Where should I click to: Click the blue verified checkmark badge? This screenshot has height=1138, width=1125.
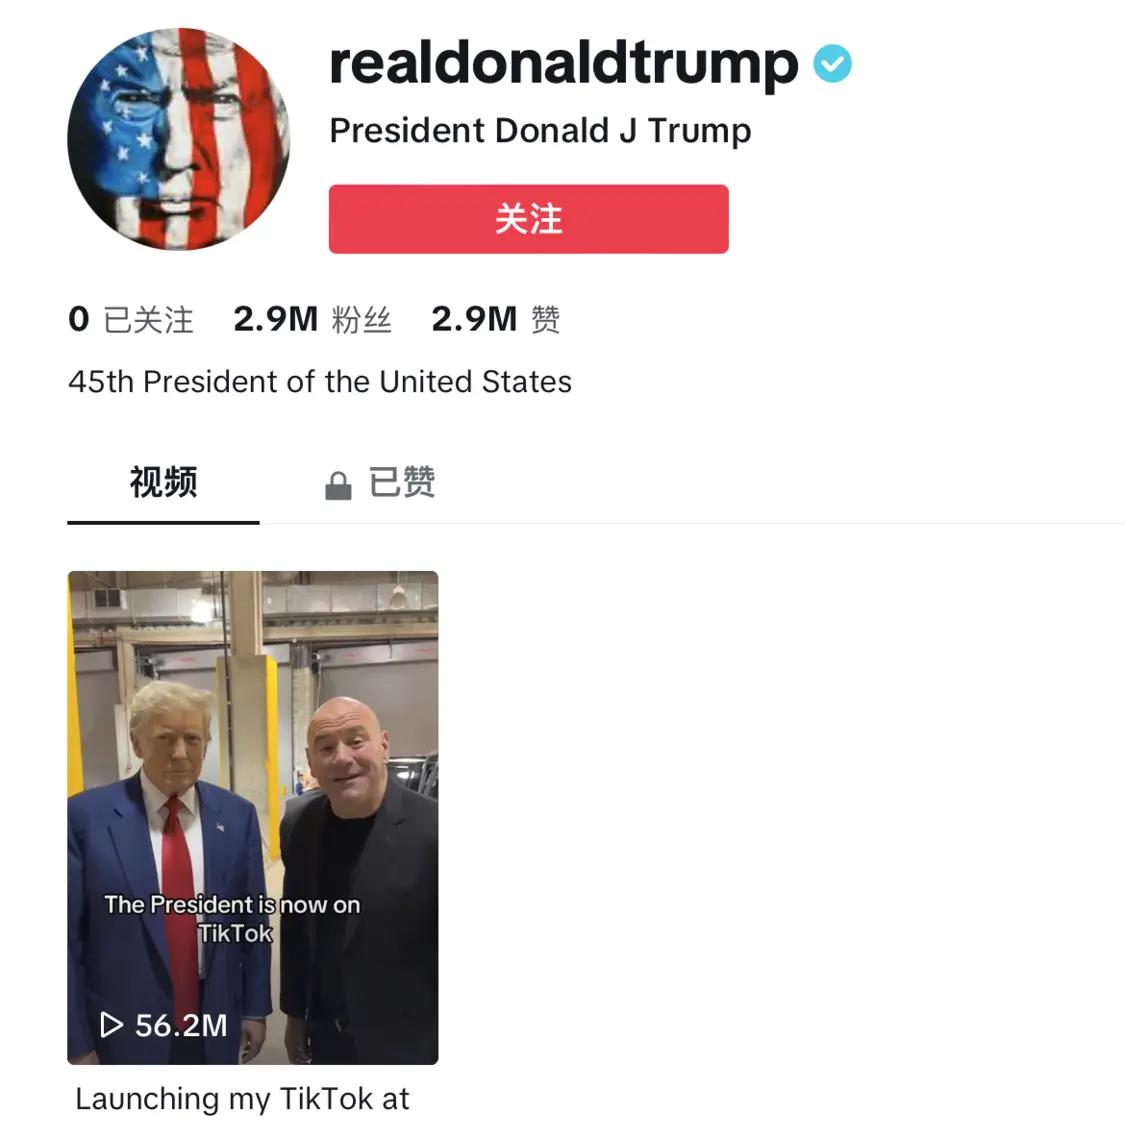832,64
